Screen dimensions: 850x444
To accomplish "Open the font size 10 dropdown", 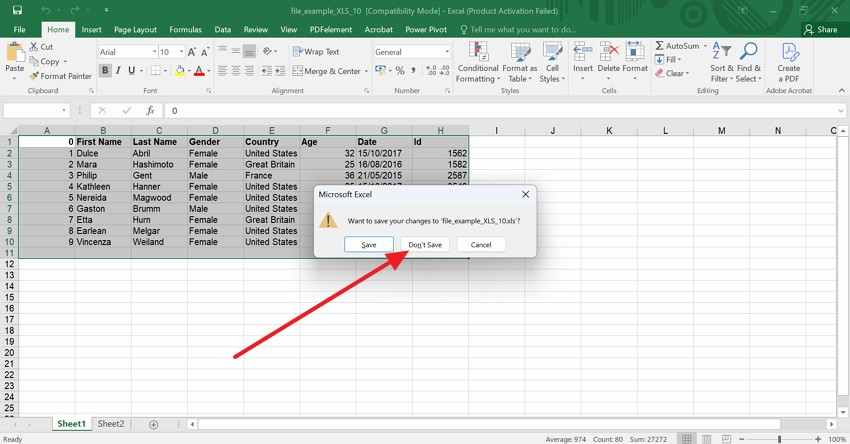I will click(181, 52).
